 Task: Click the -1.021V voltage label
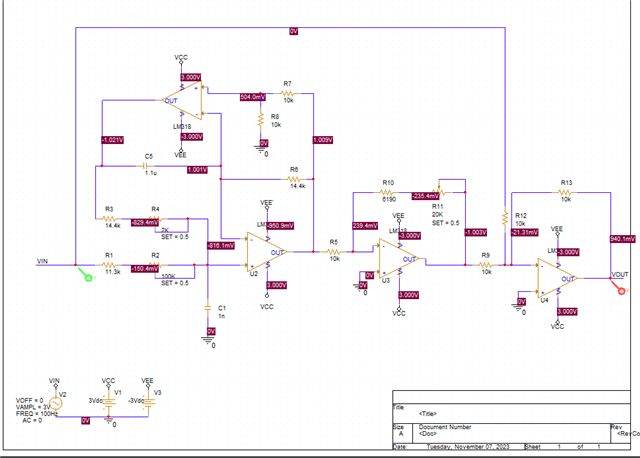(x=113, y=140)
